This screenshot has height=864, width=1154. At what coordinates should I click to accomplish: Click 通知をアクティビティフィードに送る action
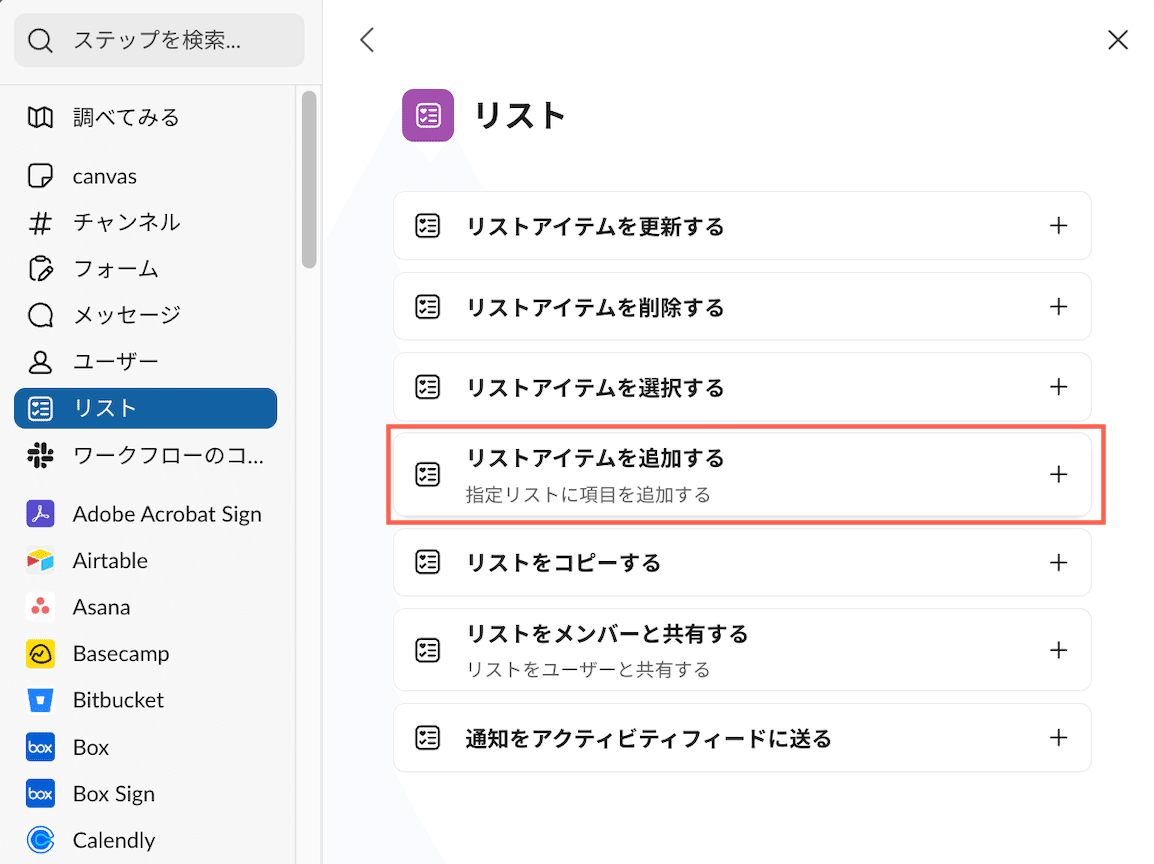point(742,737)
